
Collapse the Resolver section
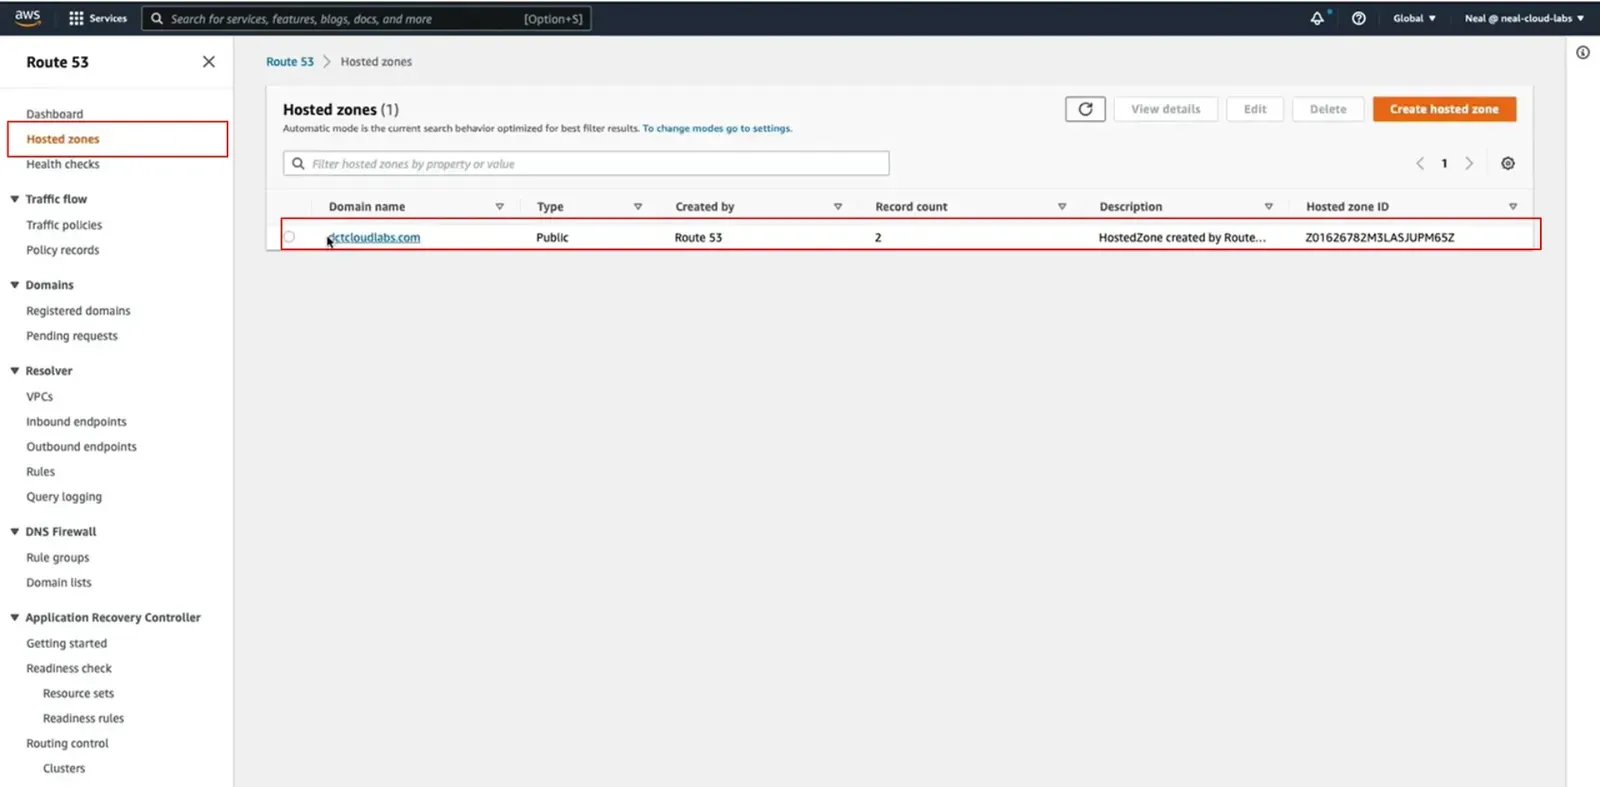(x=15, y=371)
